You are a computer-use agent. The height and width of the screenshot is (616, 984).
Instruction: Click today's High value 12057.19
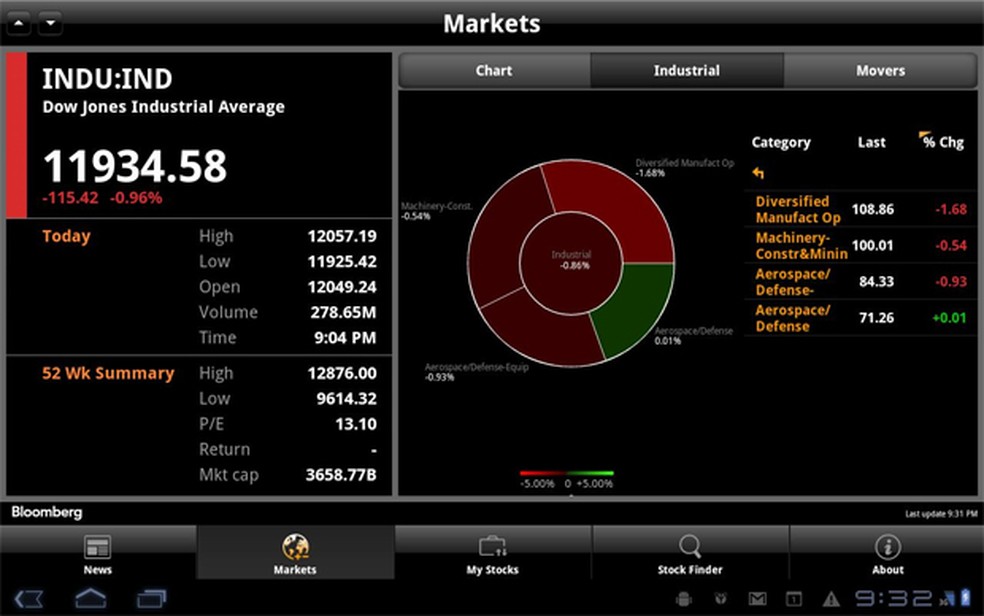click(342, 236)
